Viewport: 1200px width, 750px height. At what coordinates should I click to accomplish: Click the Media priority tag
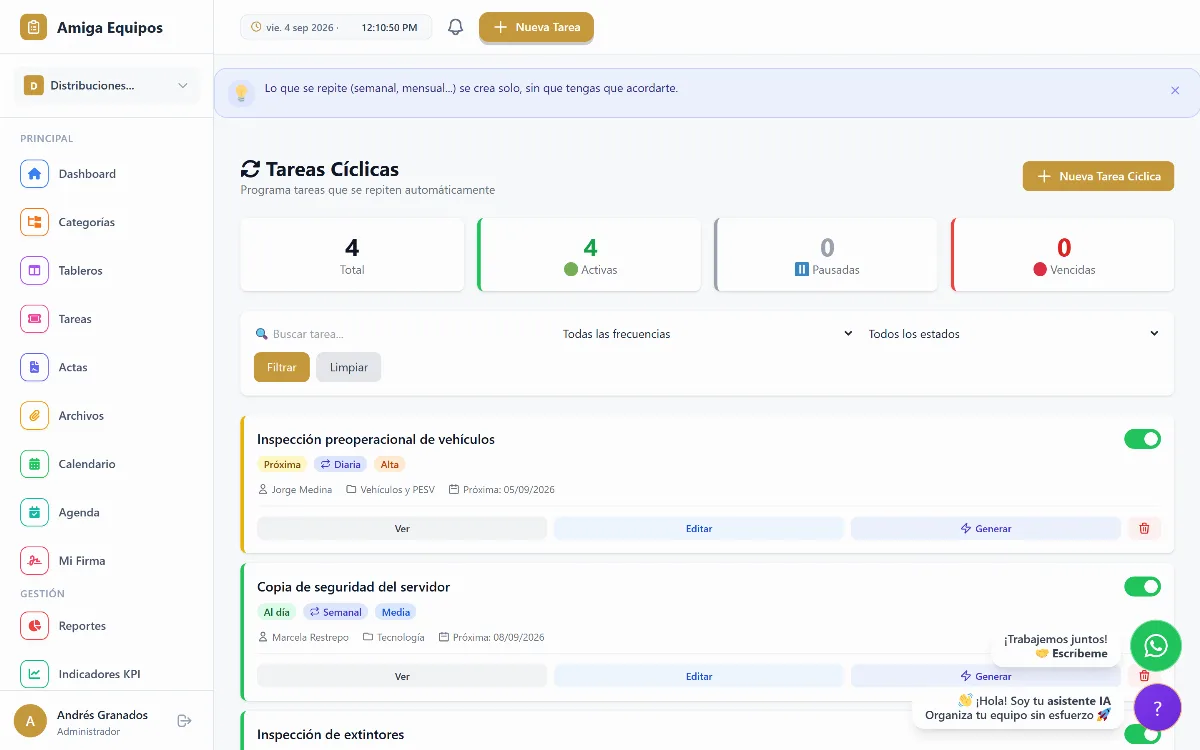click(x=395, y=612)
